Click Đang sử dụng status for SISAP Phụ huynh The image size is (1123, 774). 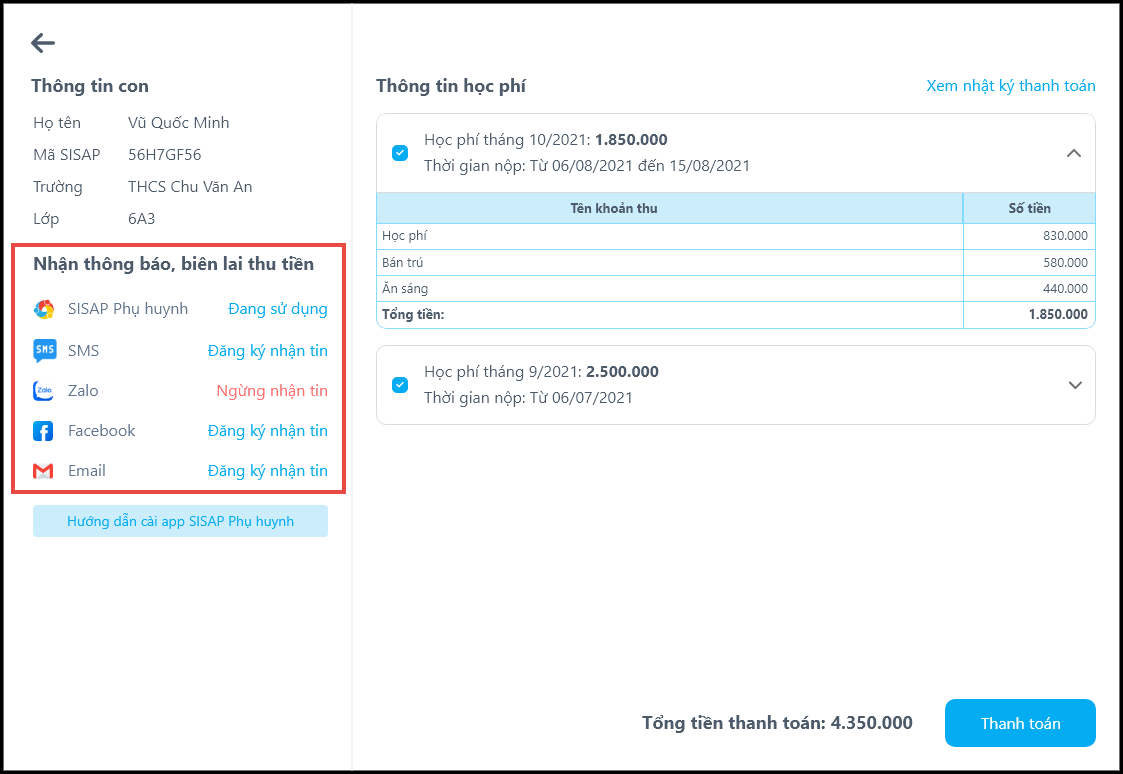278,309
